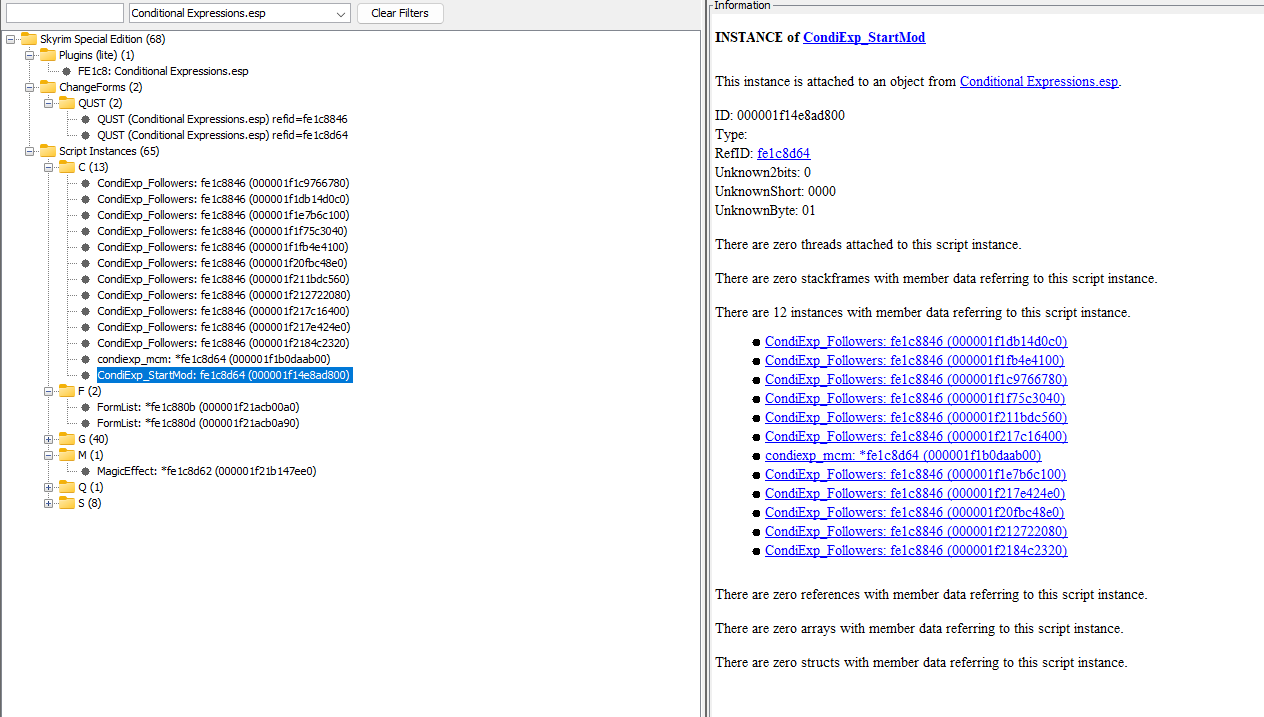Collapse the Plugins (lite) node
Screen dimensions: 1264x717
tap(30, 55)
